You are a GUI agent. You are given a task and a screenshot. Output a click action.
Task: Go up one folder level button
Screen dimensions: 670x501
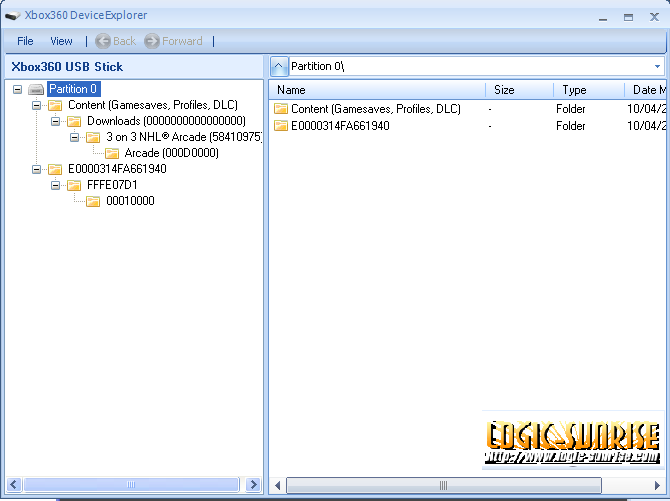279,66
